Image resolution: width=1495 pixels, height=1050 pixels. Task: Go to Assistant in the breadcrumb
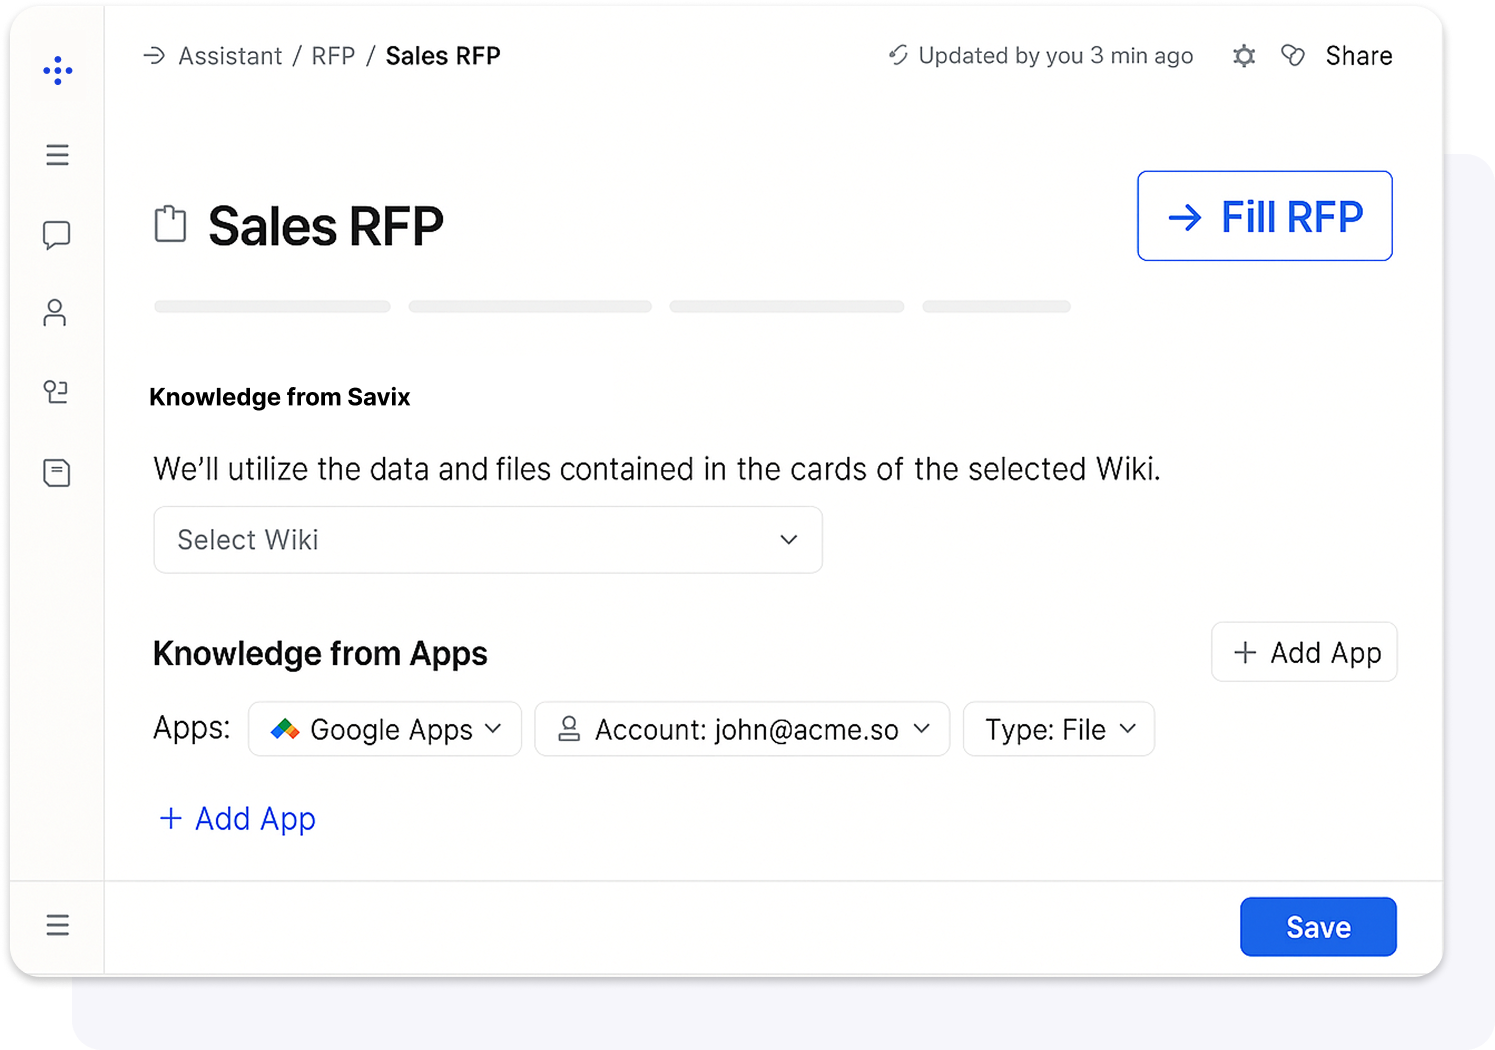tap(230, 56)
